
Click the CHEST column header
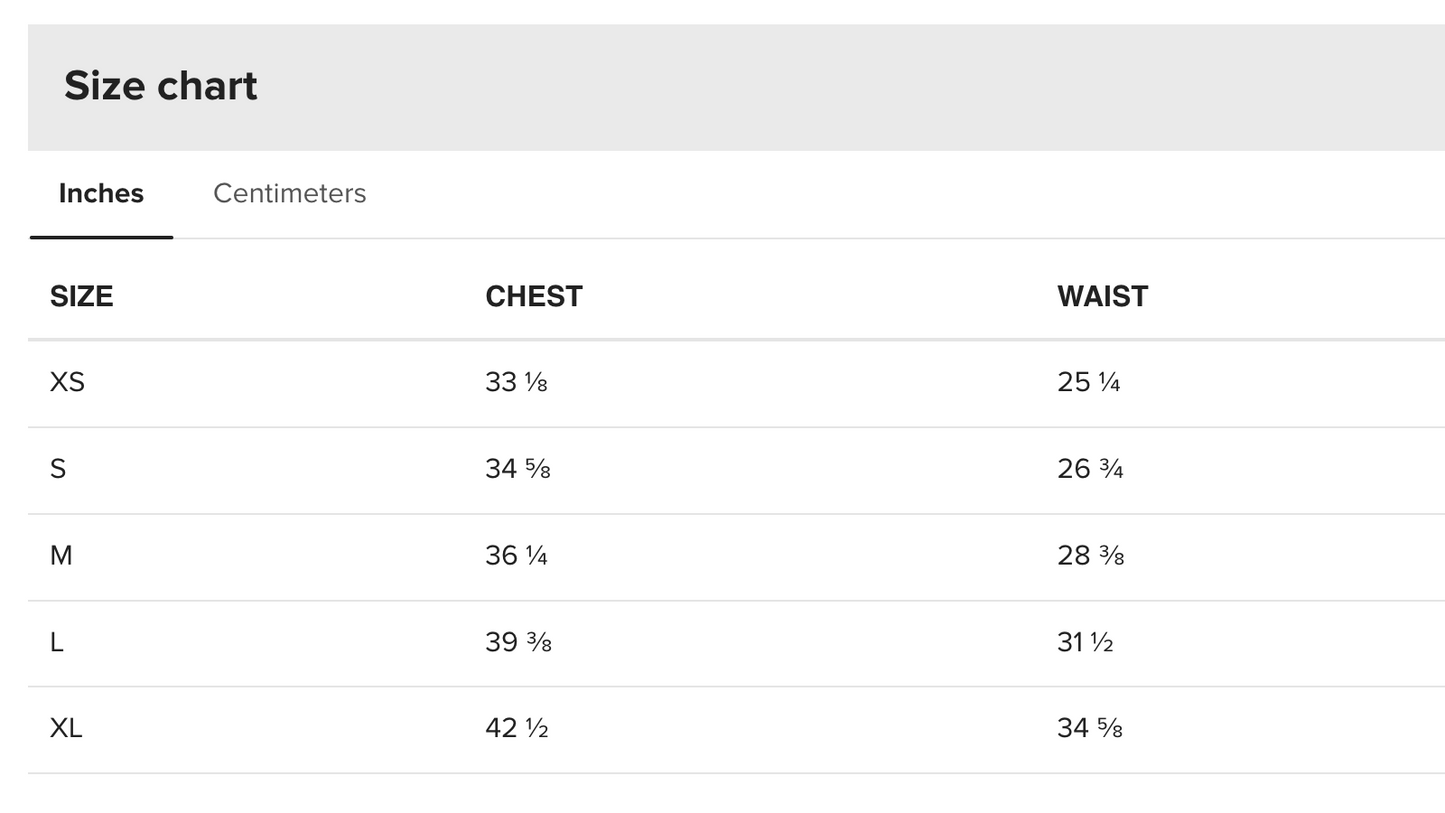tap(534, 297)
